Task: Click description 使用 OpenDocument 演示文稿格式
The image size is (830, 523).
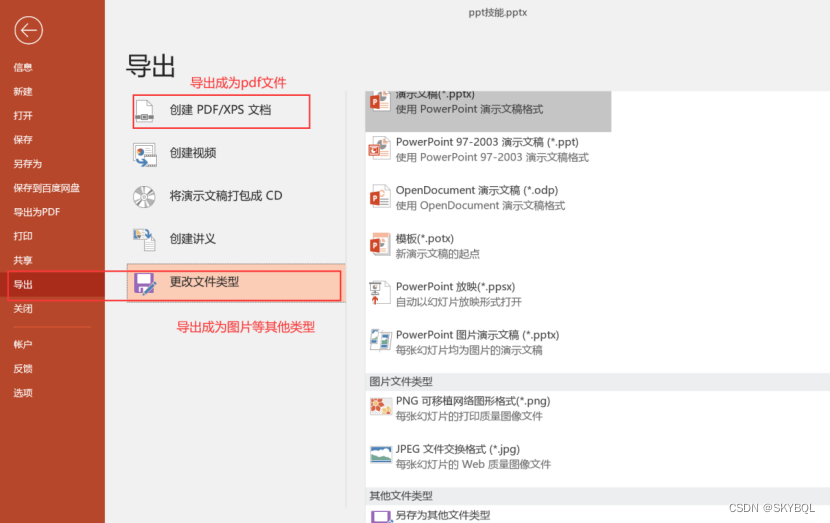Action: pos(480,205)
